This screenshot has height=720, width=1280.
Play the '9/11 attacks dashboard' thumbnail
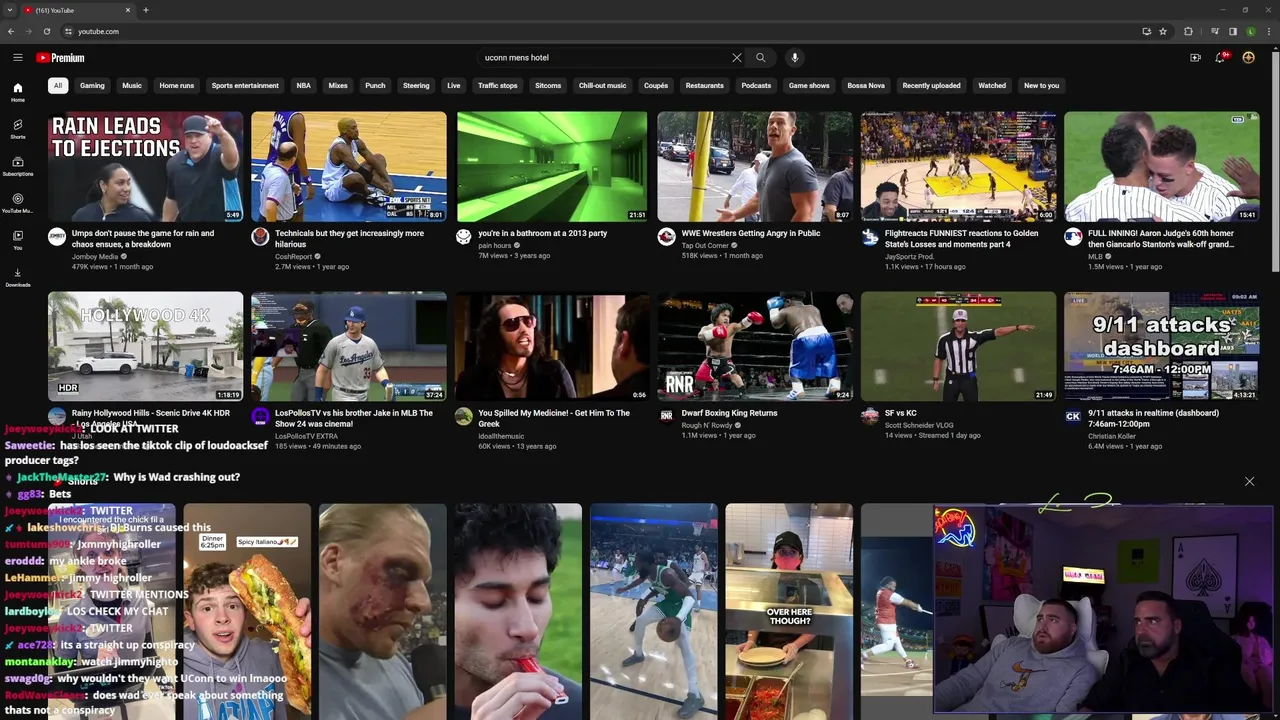(x=1161, y=346)
